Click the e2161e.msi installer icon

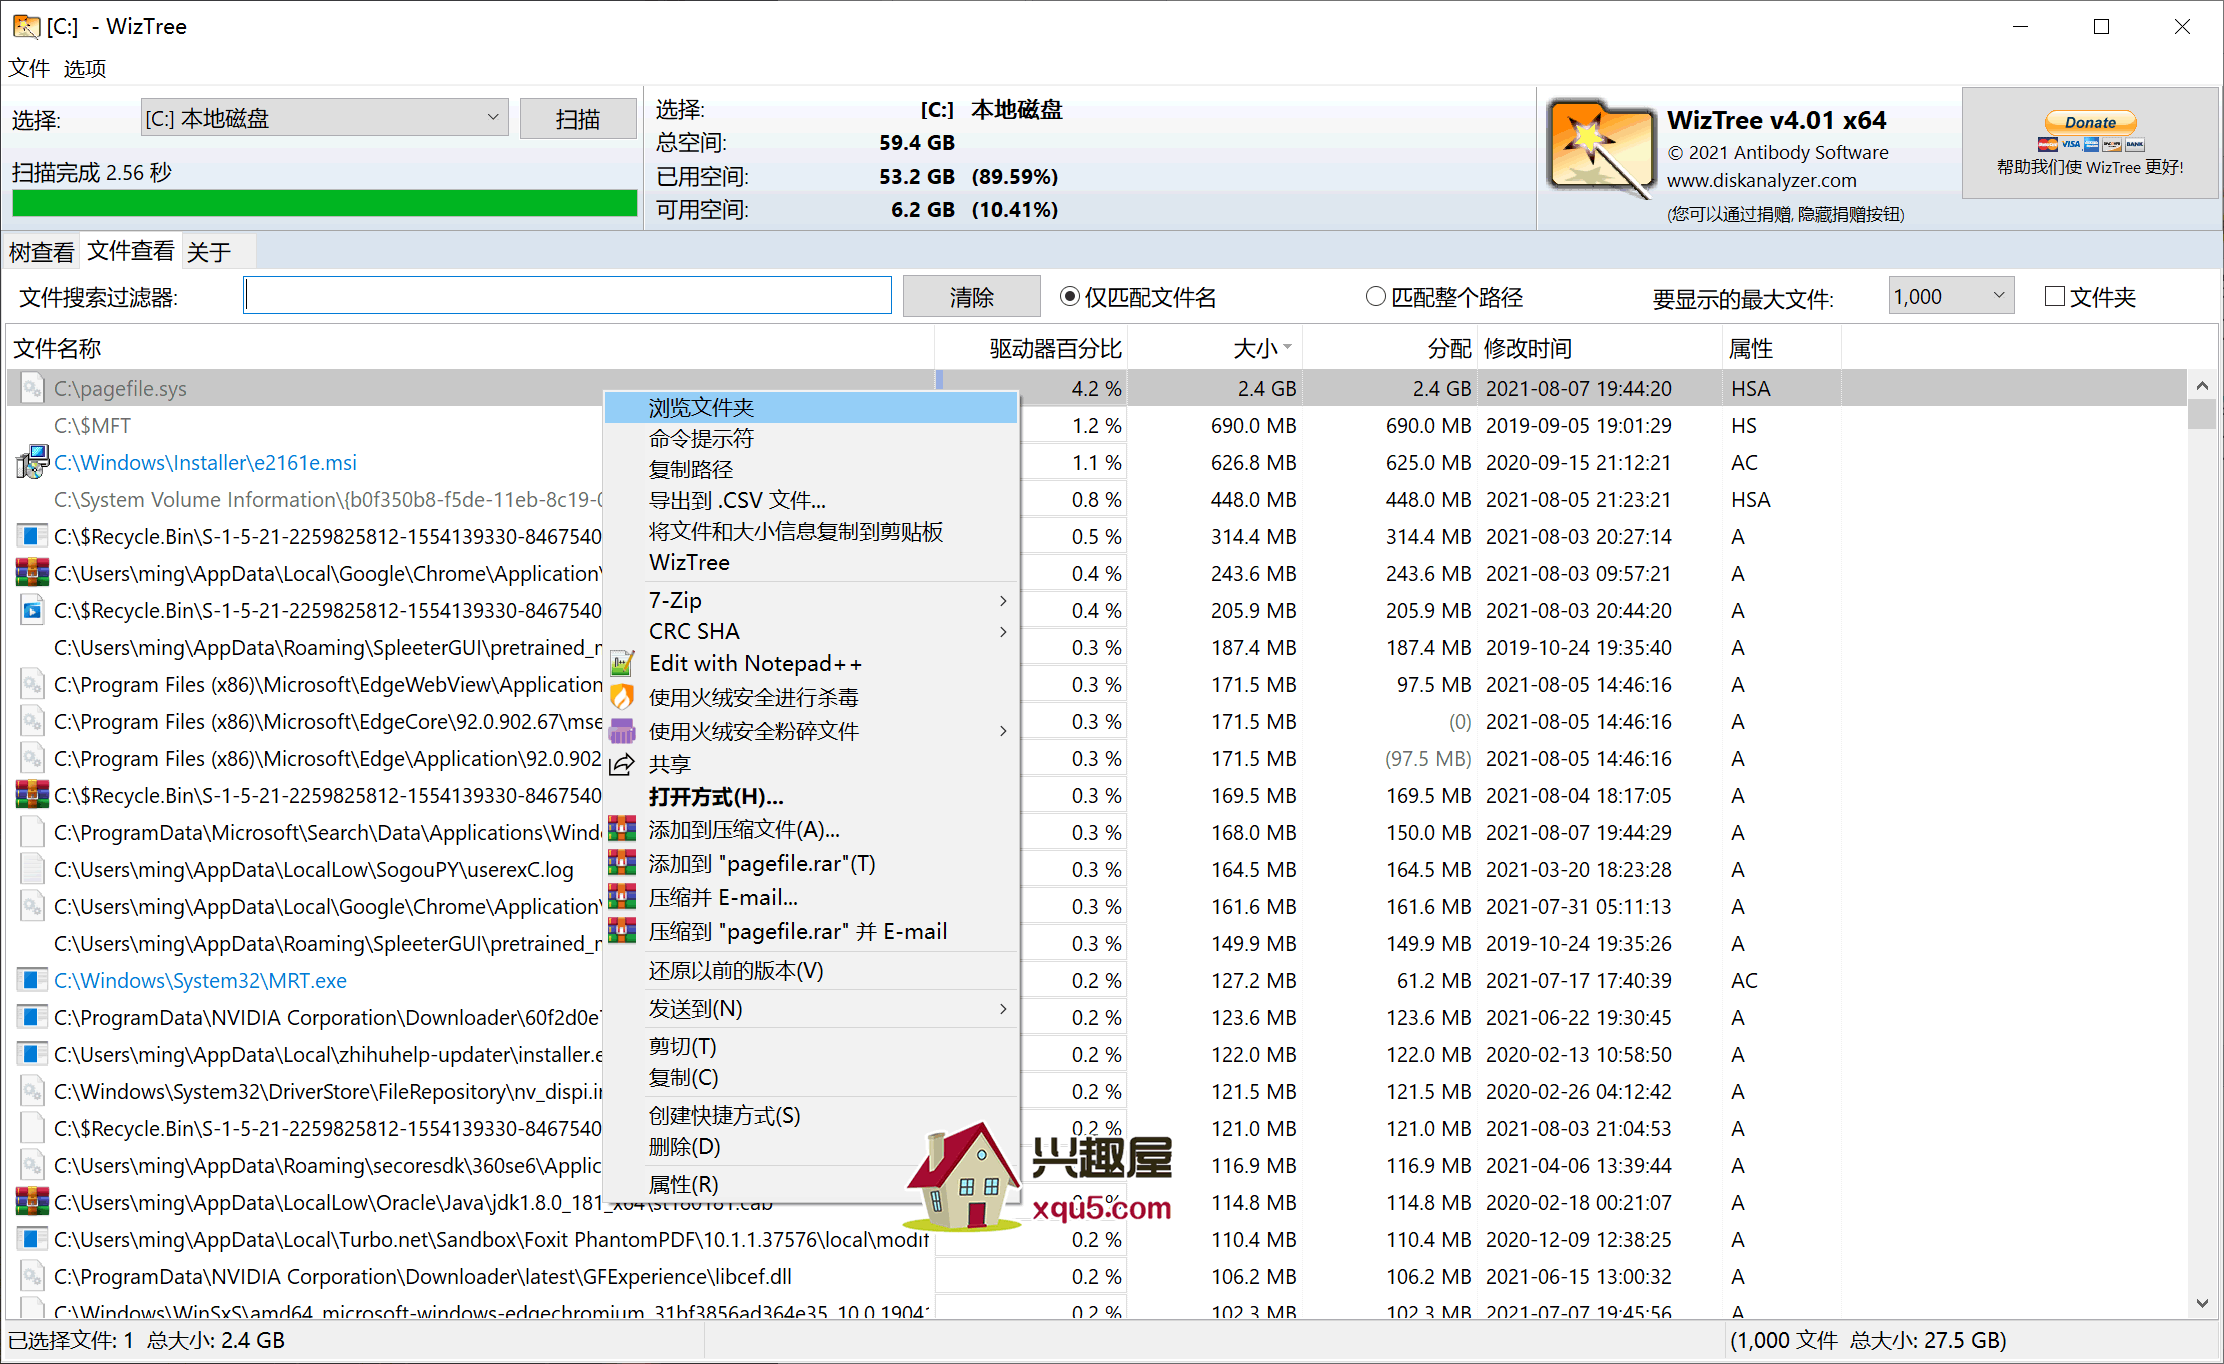point(32,462)
